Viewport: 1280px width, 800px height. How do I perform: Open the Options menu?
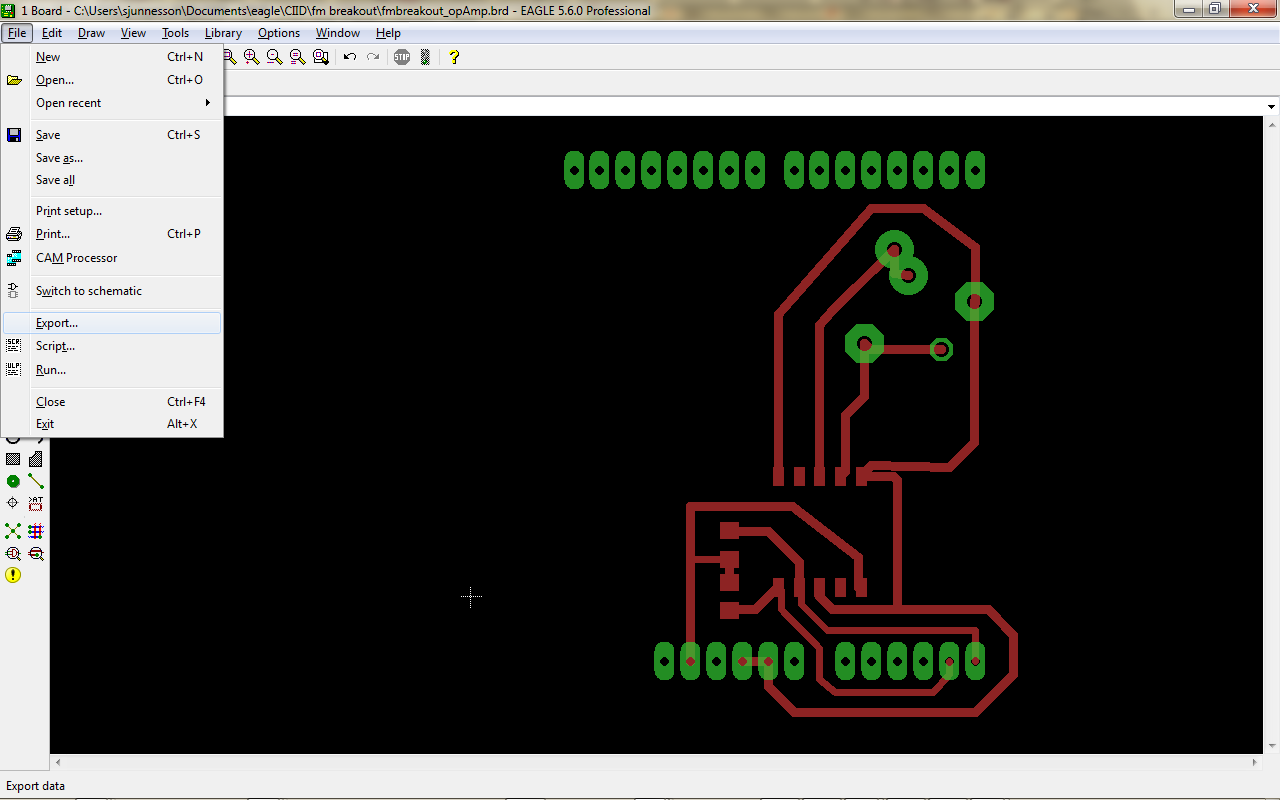(279, 33)
